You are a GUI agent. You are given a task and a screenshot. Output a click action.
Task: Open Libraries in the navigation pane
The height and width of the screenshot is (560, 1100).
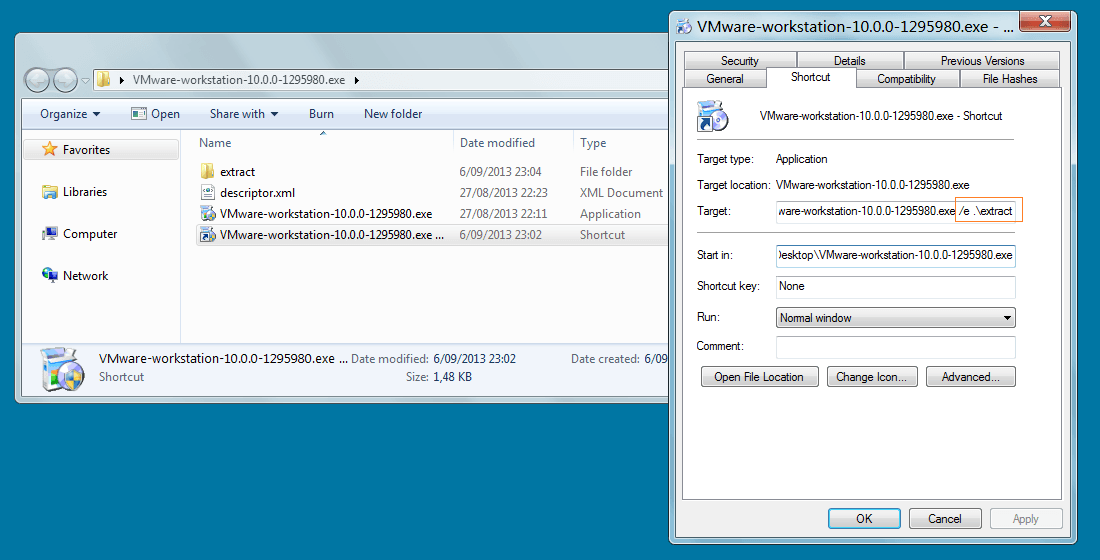pos(84,192)
